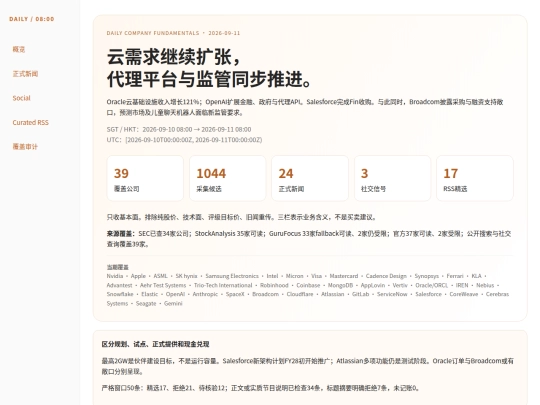
Task: Click Advantest in the coverage list
Action: (119, 285)
